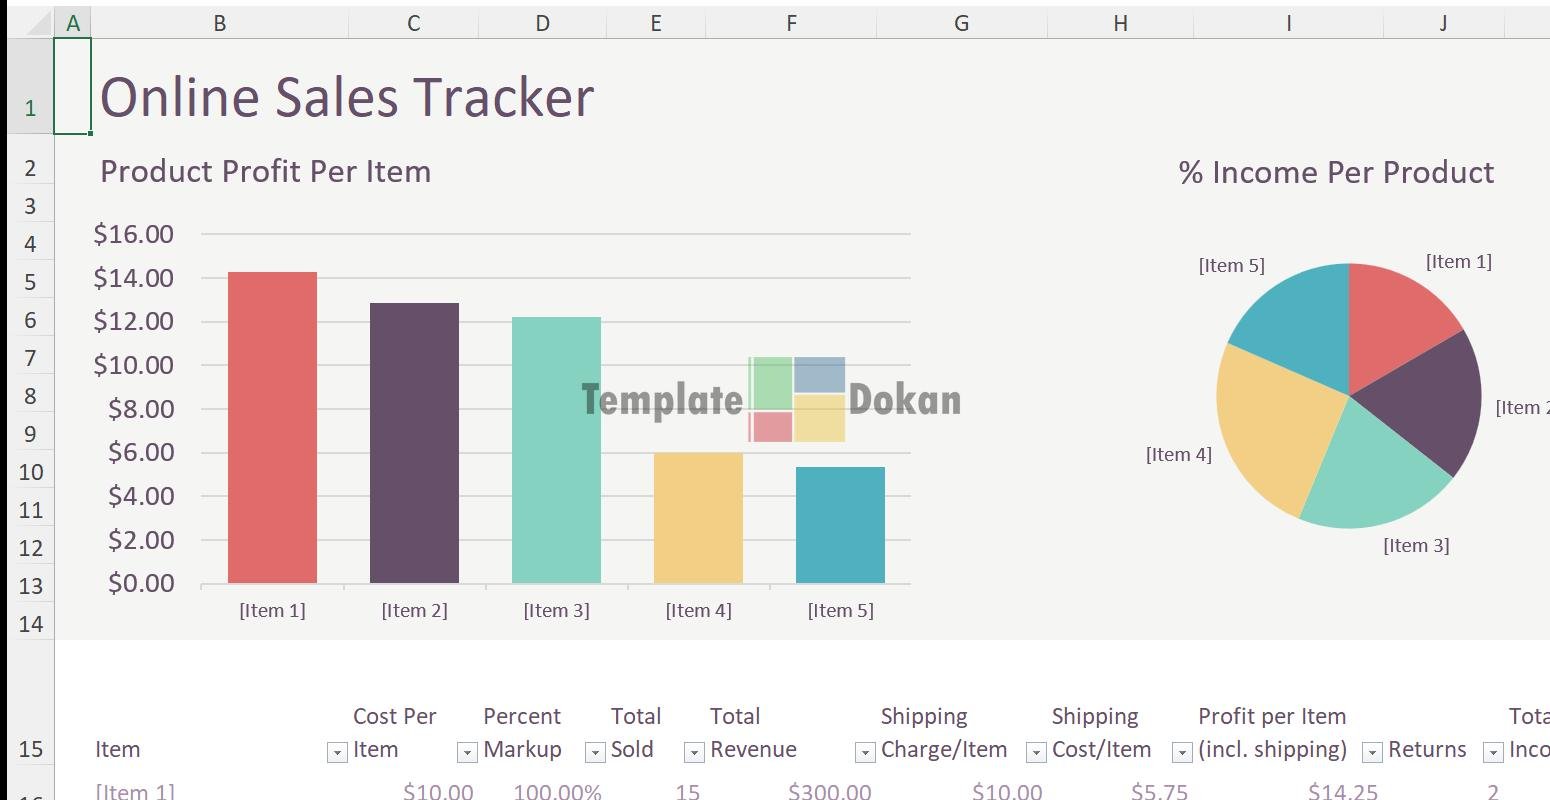Open the Profit per Item filter dropdown
Screen dimensions: 1550x800
pyautogui.click(x=1372, y=752)
